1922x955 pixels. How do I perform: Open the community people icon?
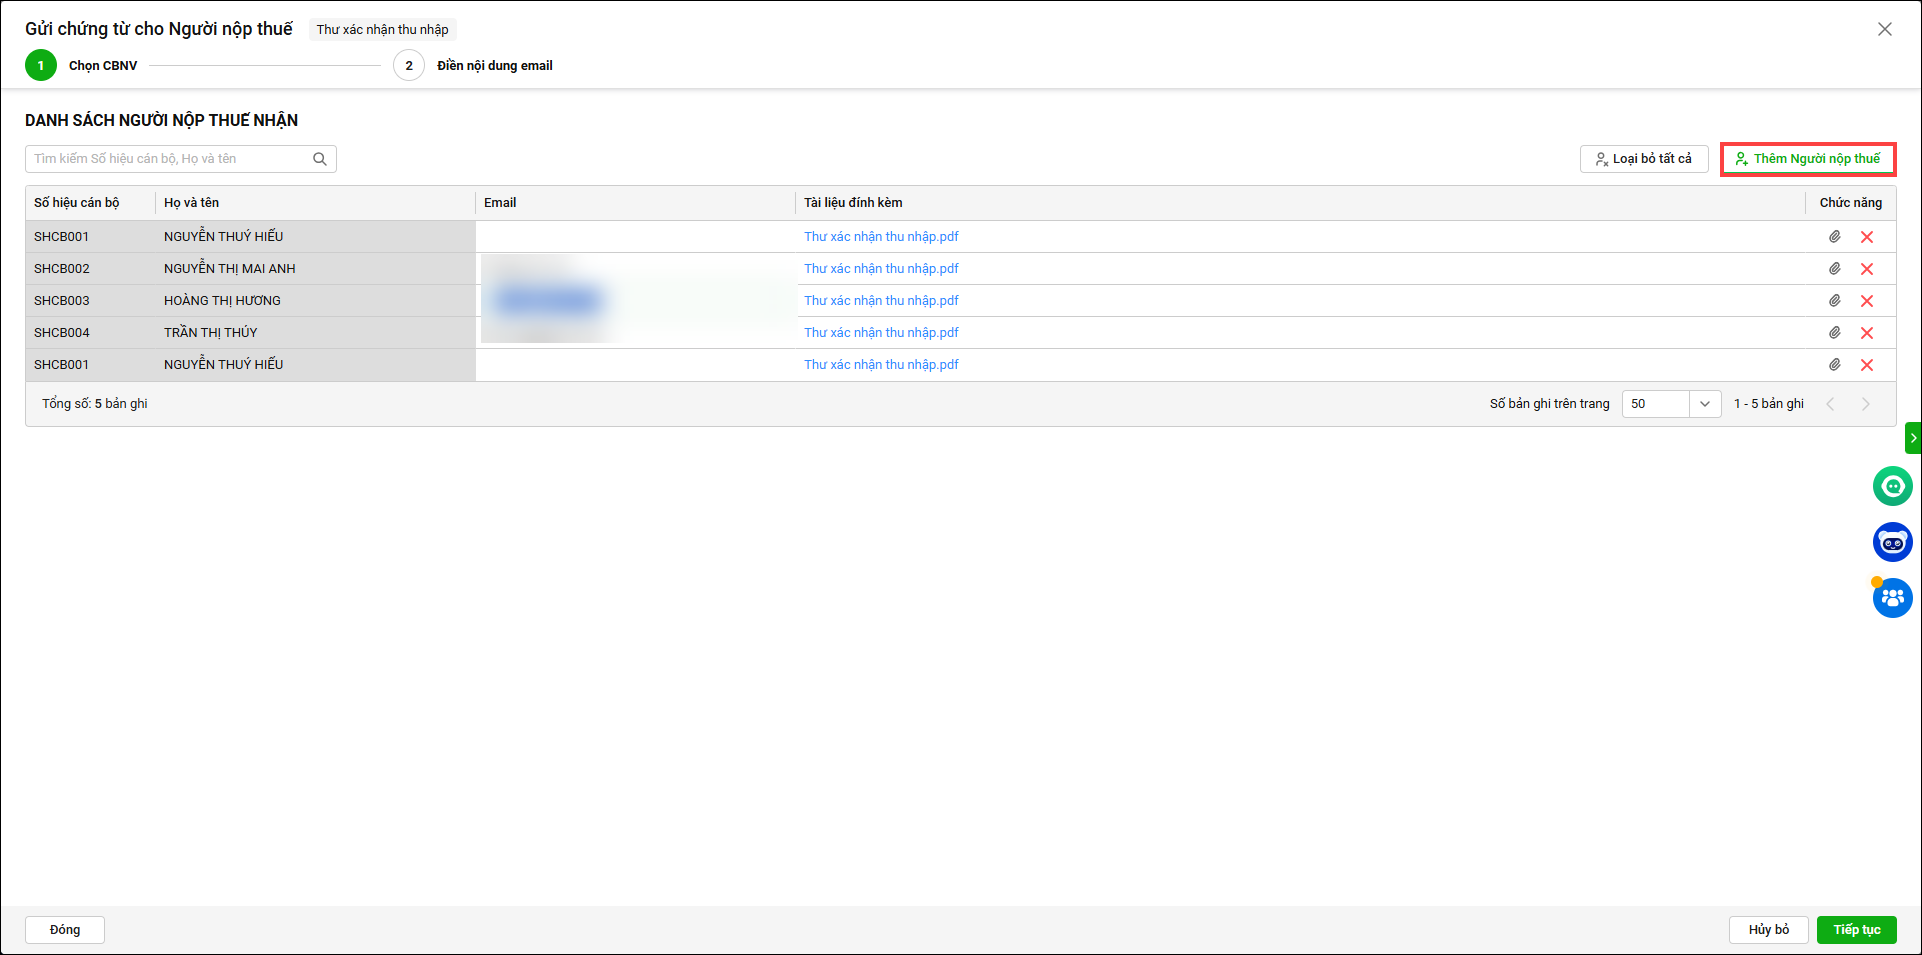tap(1892, 598)
